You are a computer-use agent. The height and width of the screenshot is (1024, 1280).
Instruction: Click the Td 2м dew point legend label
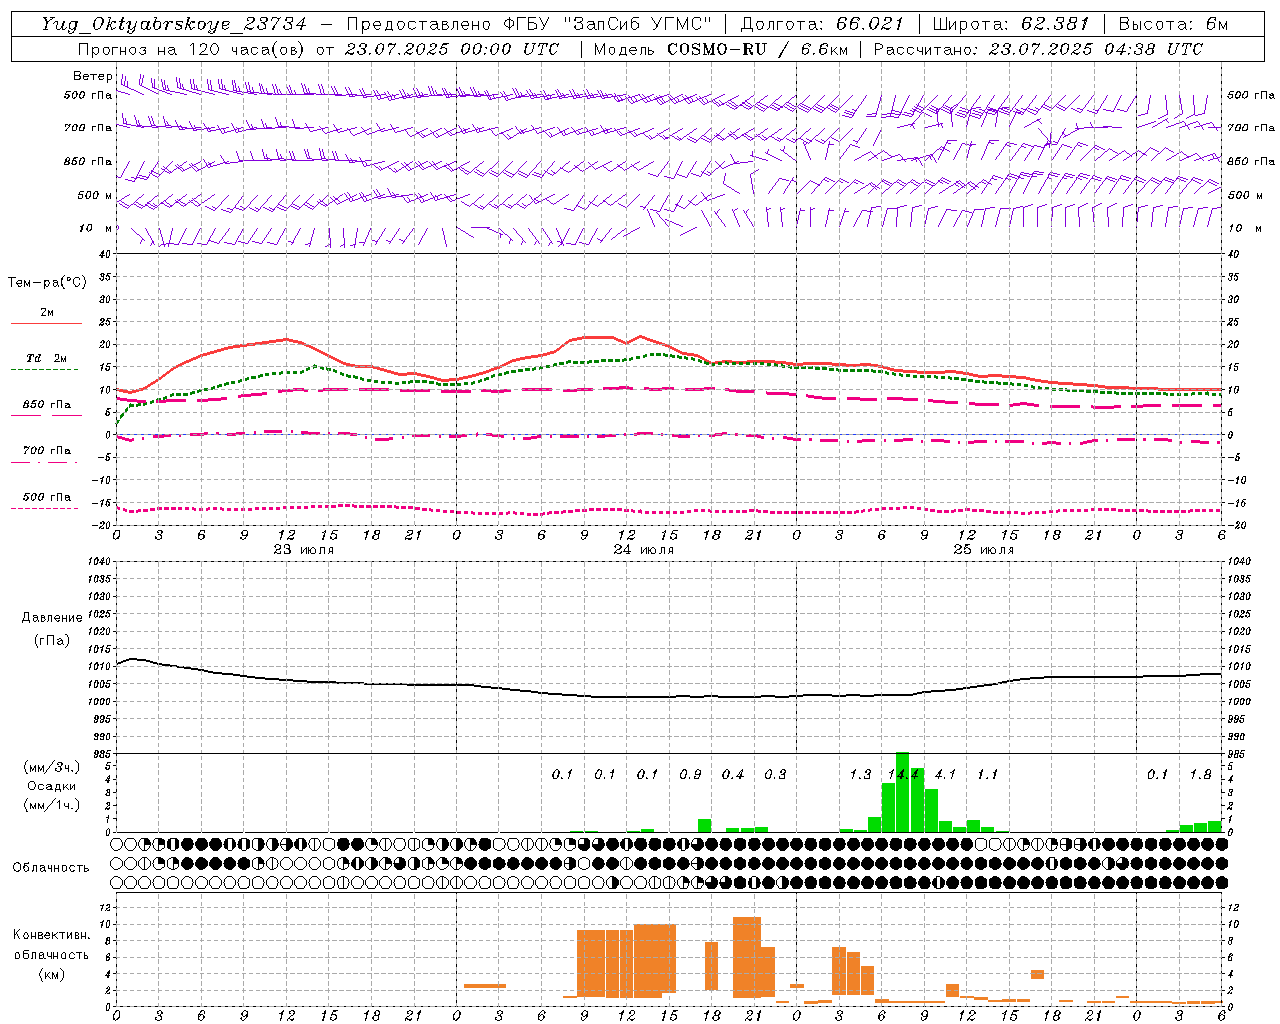[x=47, y=358]
